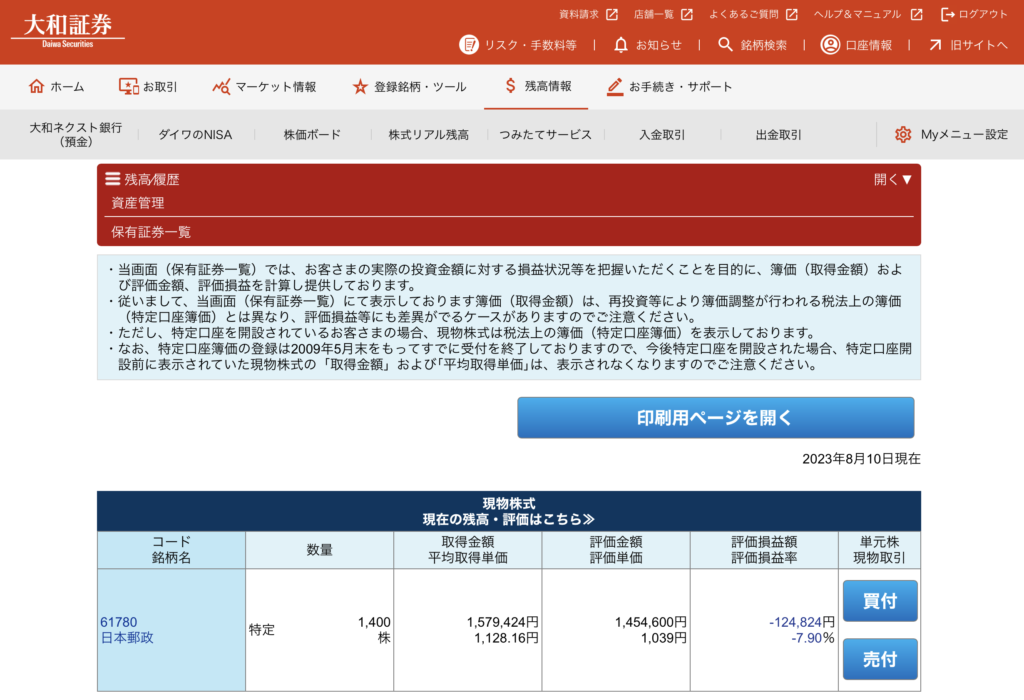Click the 日本郵政 stock name
Viewport: 1024px width, 700px height.
pos(127,638)
